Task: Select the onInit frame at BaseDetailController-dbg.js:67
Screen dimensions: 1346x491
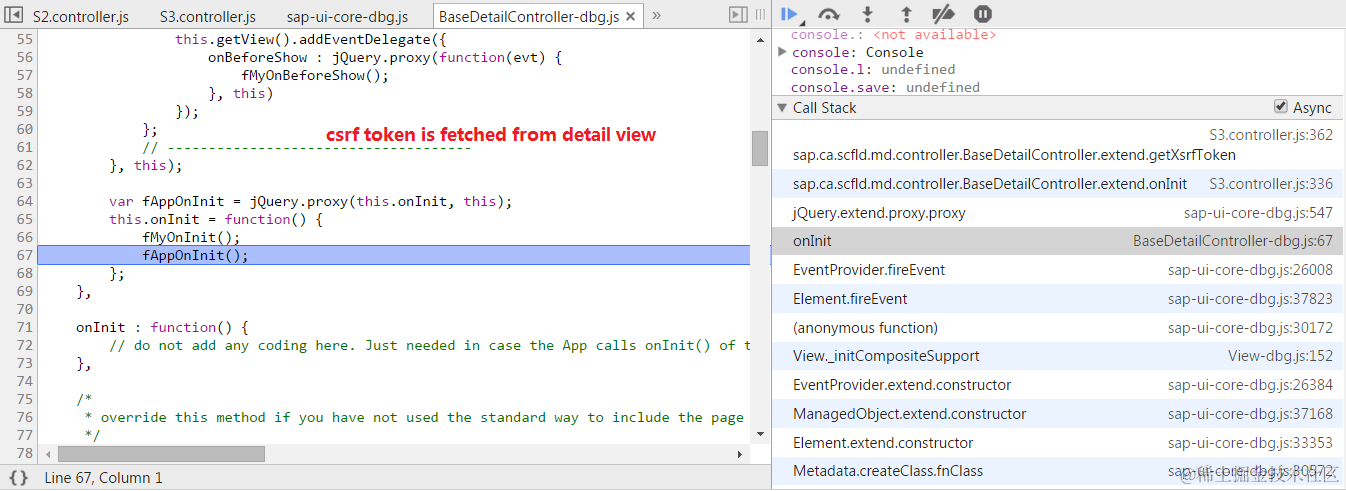Action: 1058,241
